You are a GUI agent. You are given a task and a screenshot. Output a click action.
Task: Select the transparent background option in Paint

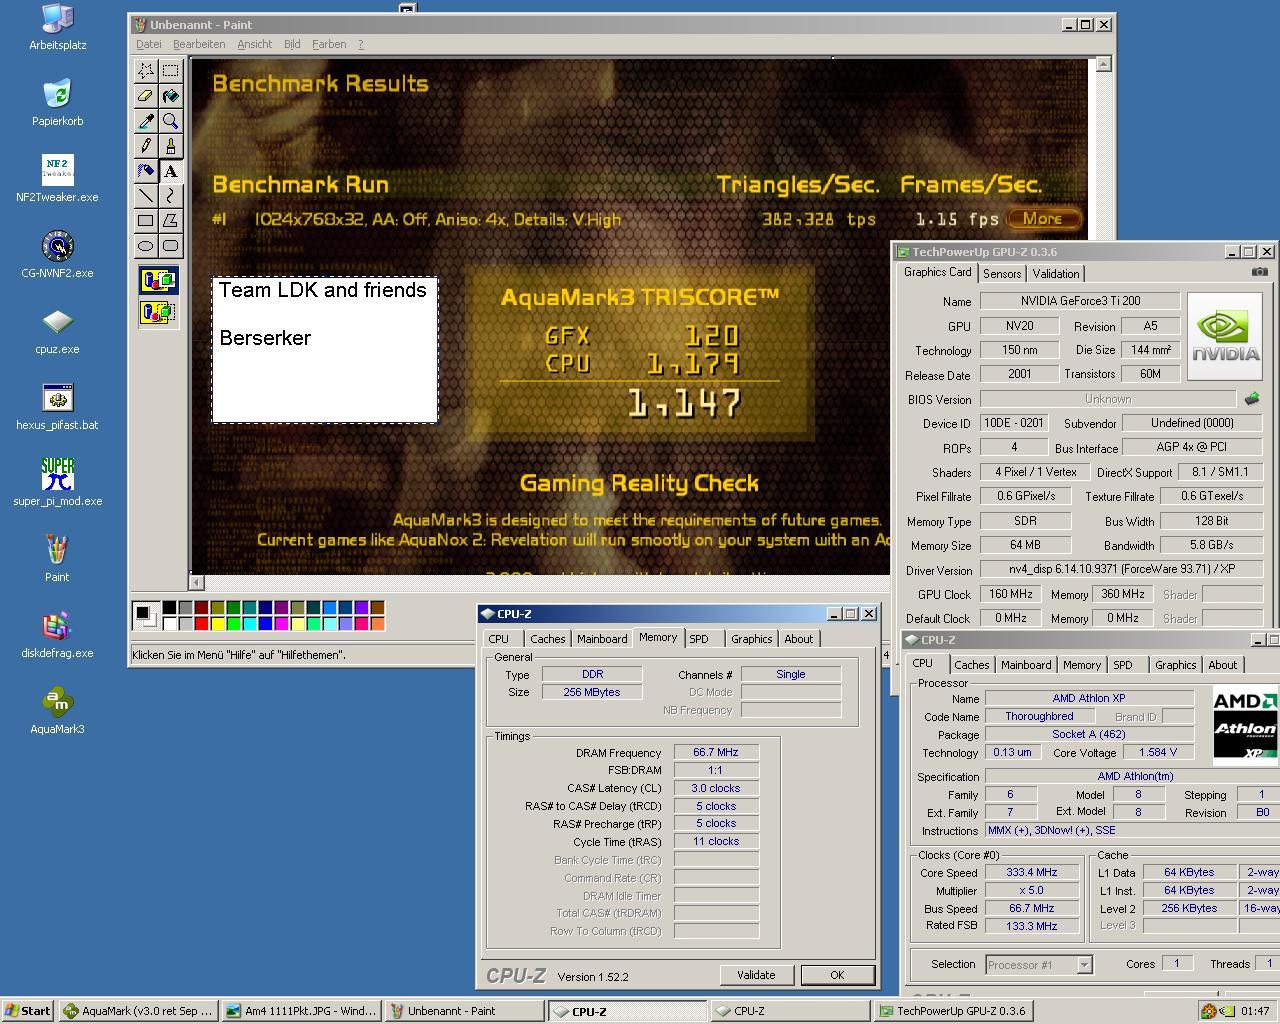coord(158,312)
